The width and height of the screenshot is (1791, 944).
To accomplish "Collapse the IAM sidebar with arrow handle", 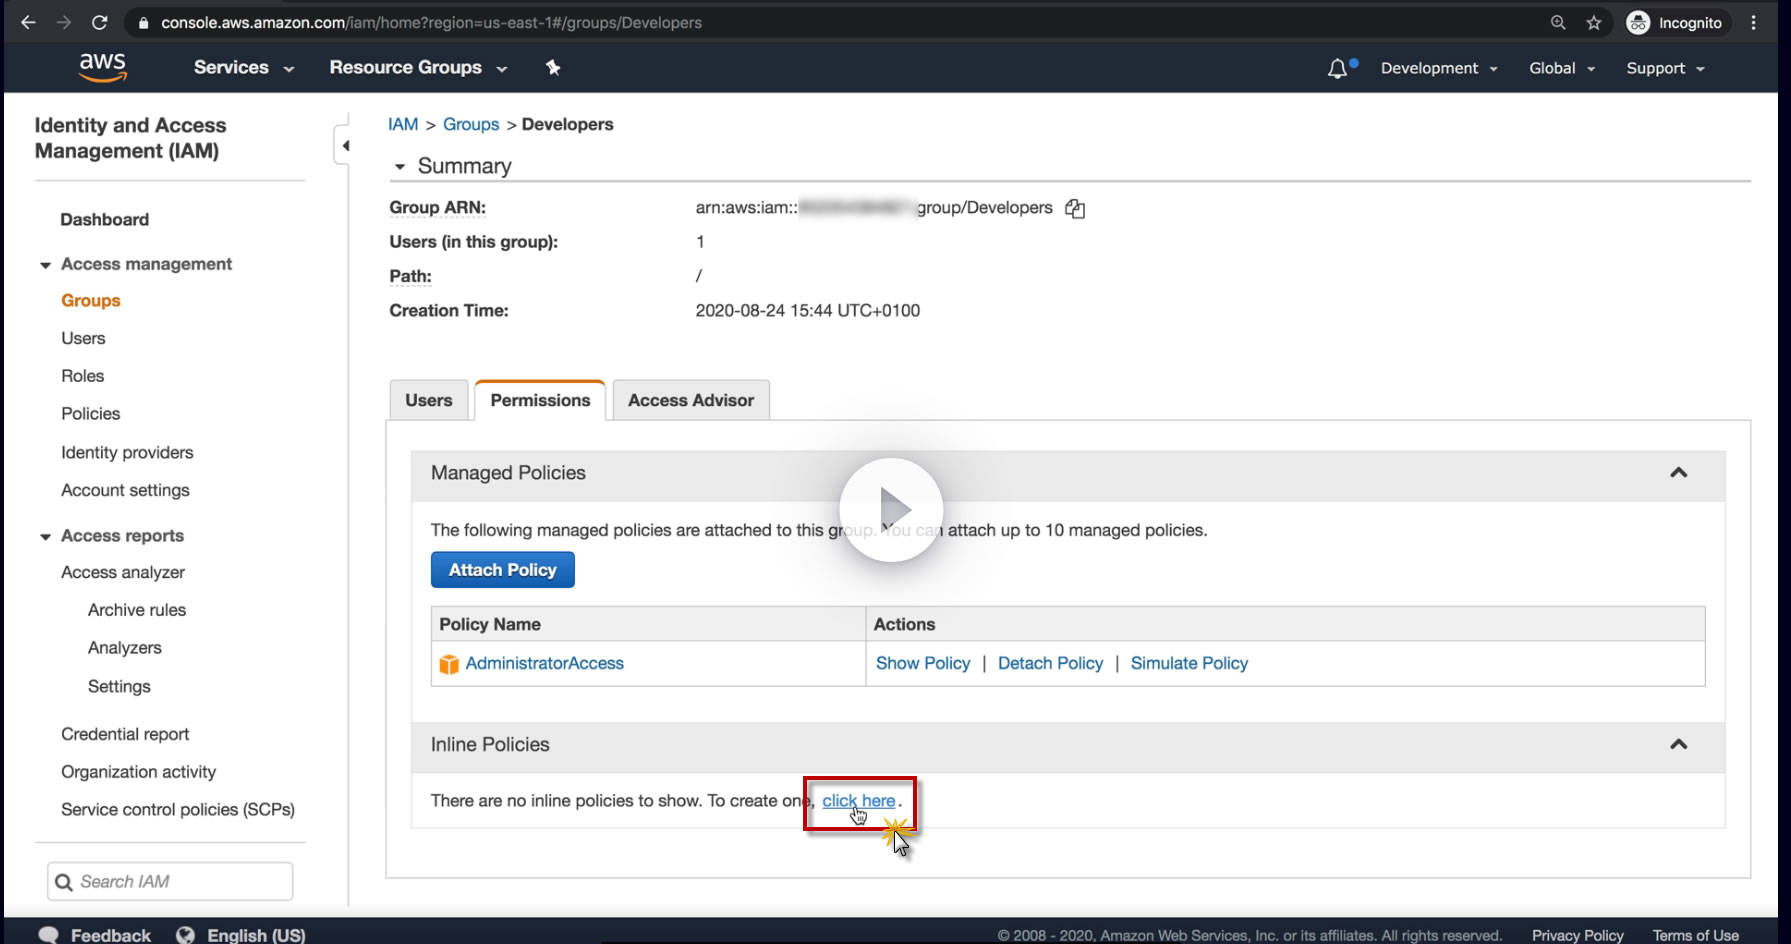I will pos(345,146).
